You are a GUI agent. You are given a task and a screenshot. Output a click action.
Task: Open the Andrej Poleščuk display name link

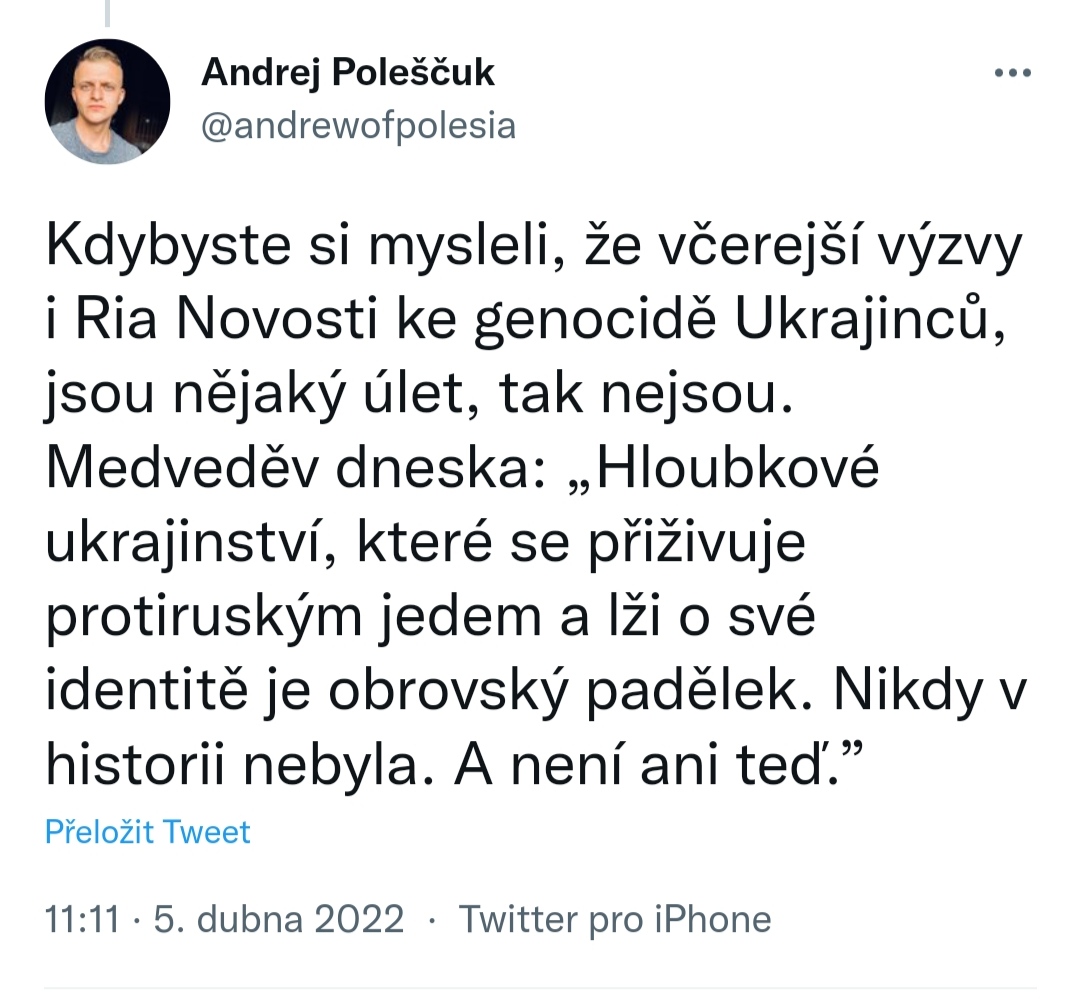point(348,72)
